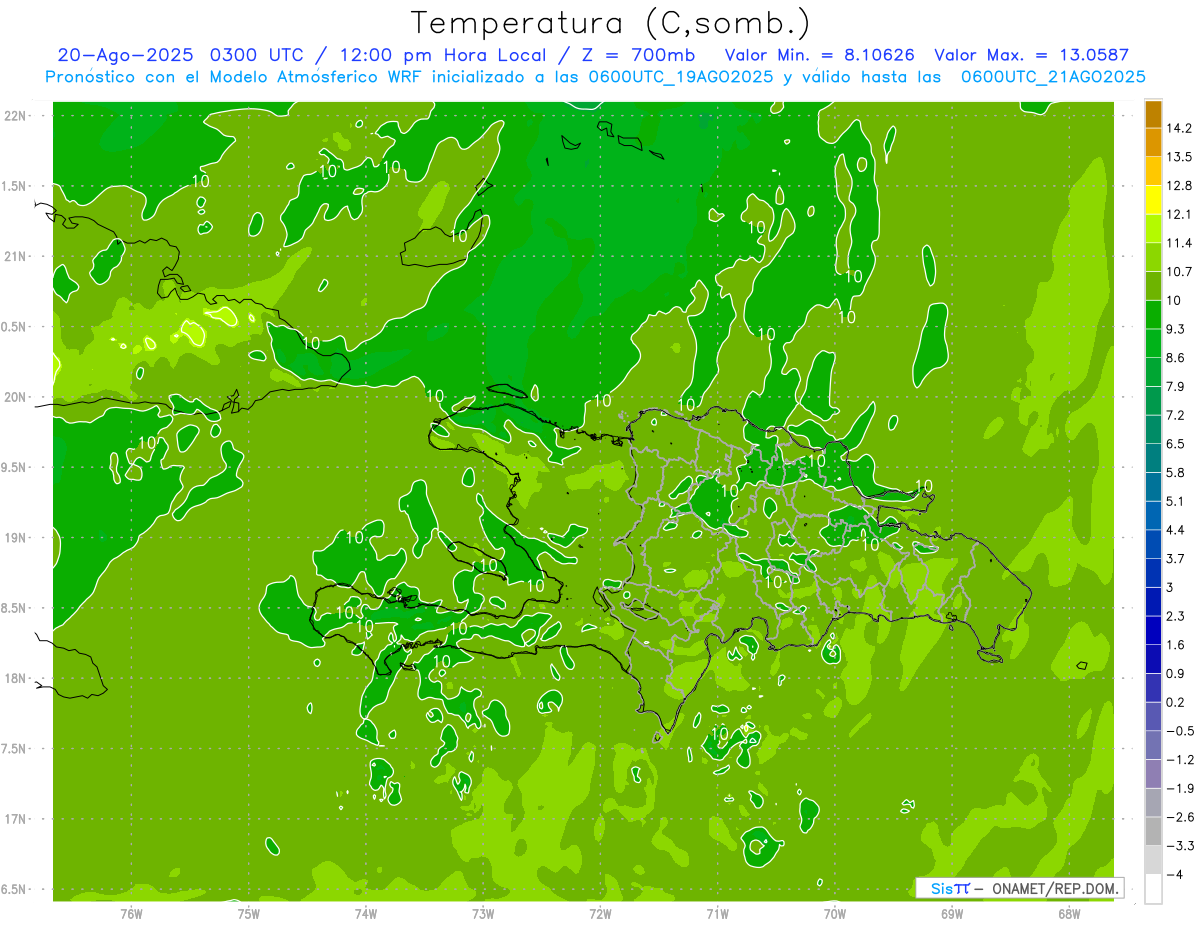Click the 19N latitude axis label
This screenshot has height=927, width=1200.
pos(17,538)
